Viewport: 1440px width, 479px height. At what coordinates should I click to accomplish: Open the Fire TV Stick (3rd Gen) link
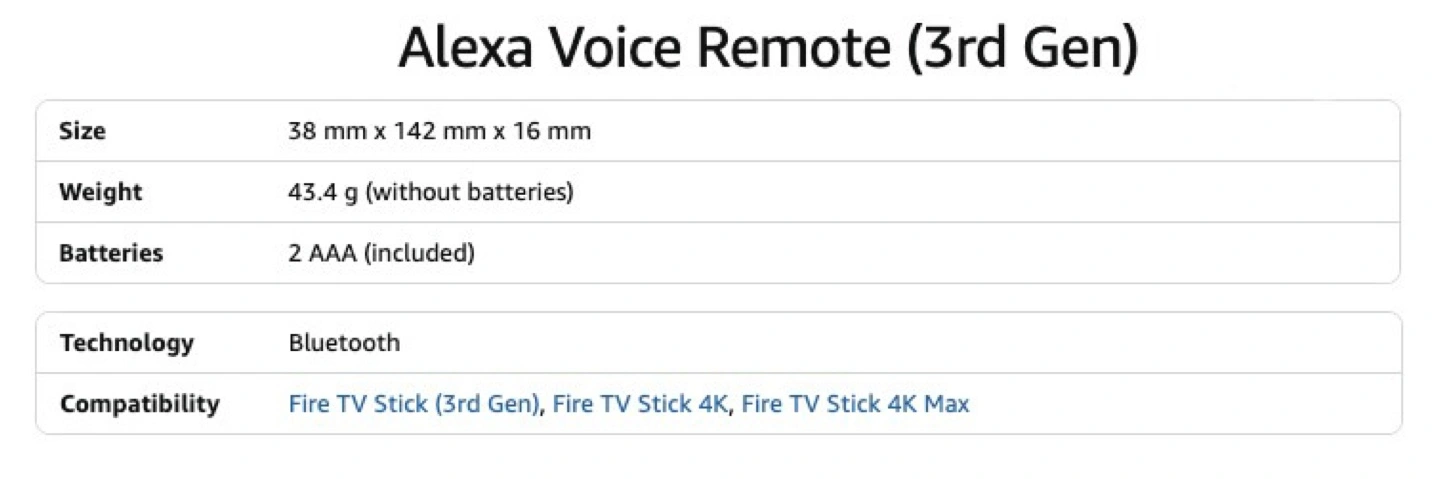click(x=414, y=404)
